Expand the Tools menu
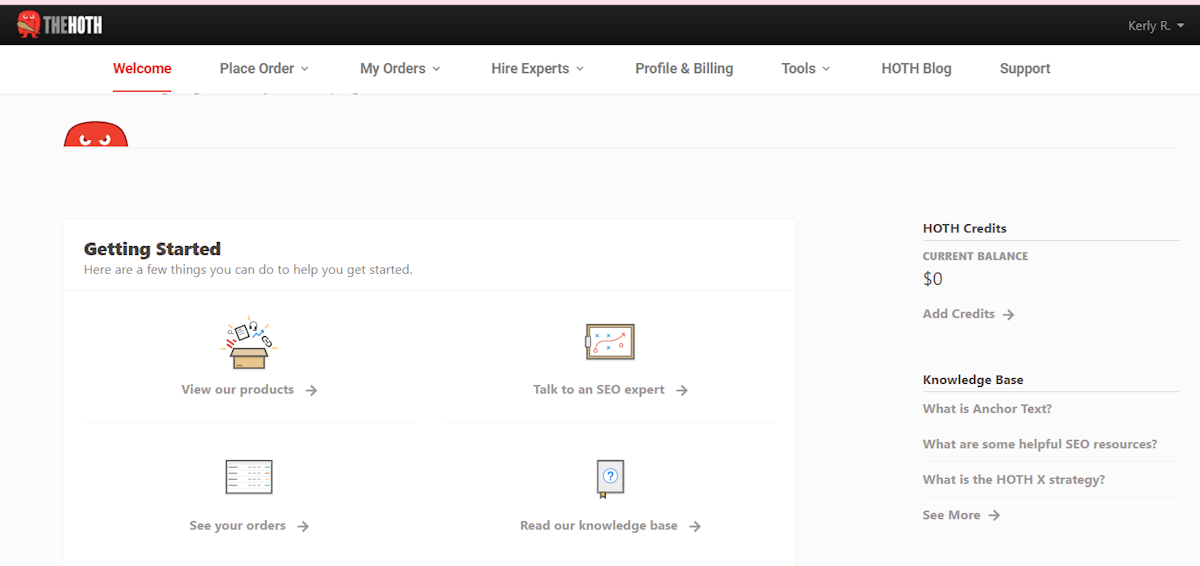This screenshot has width=1200, height=566. [x=806, y=69]
